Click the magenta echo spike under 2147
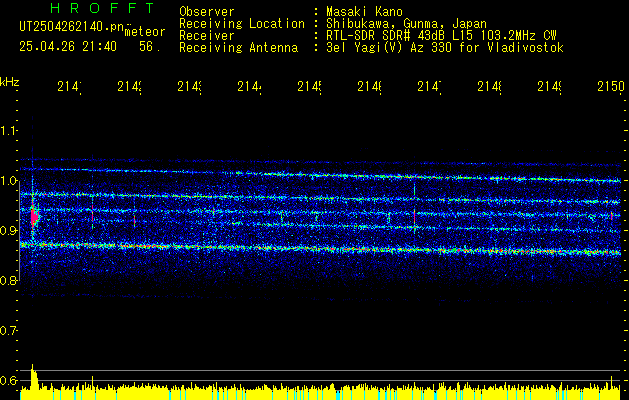This screenshot has height=400, width=629. pos(414,217)
